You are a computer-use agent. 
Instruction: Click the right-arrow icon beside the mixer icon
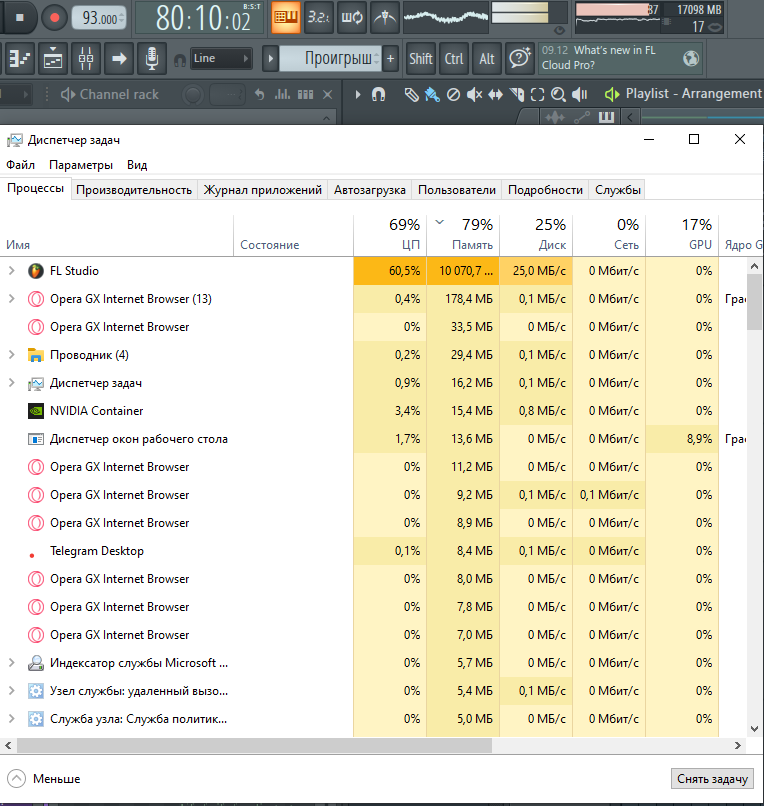coord(119,59)
